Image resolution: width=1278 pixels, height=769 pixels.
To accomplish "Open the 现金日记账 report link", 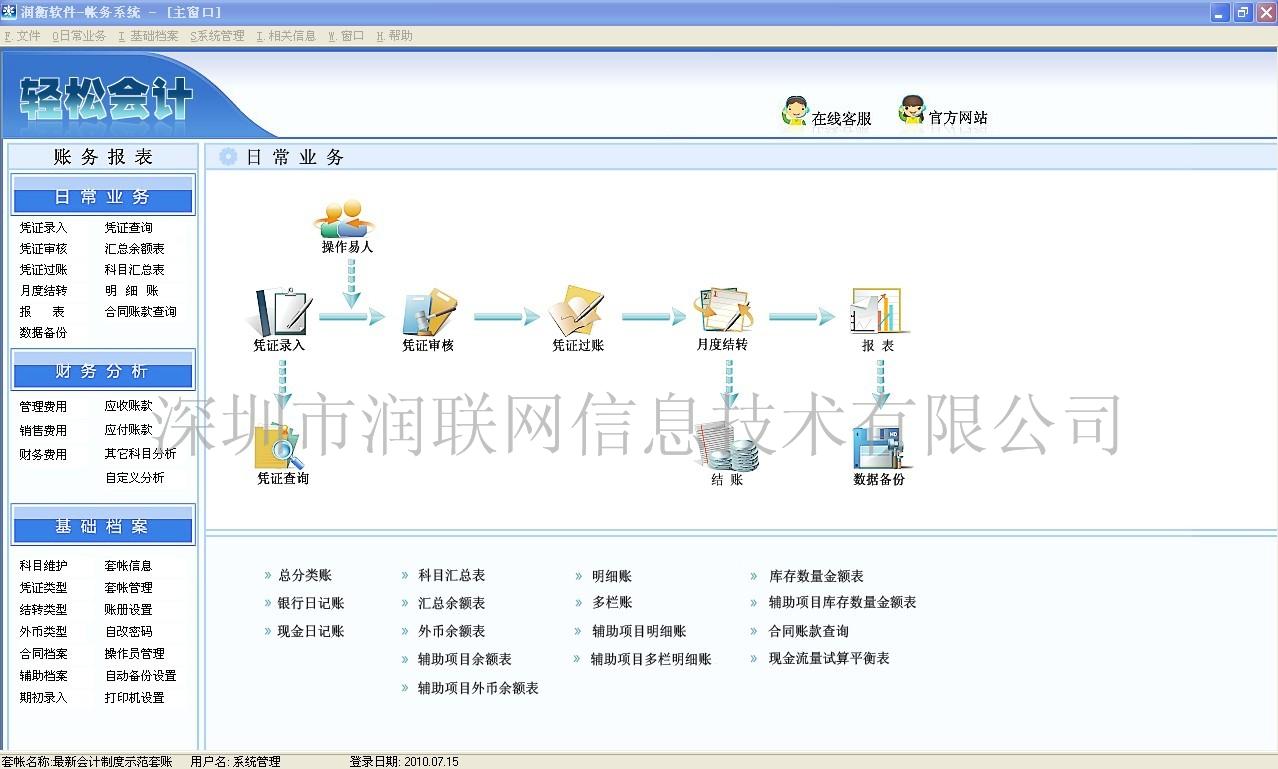I will point(310,631).
